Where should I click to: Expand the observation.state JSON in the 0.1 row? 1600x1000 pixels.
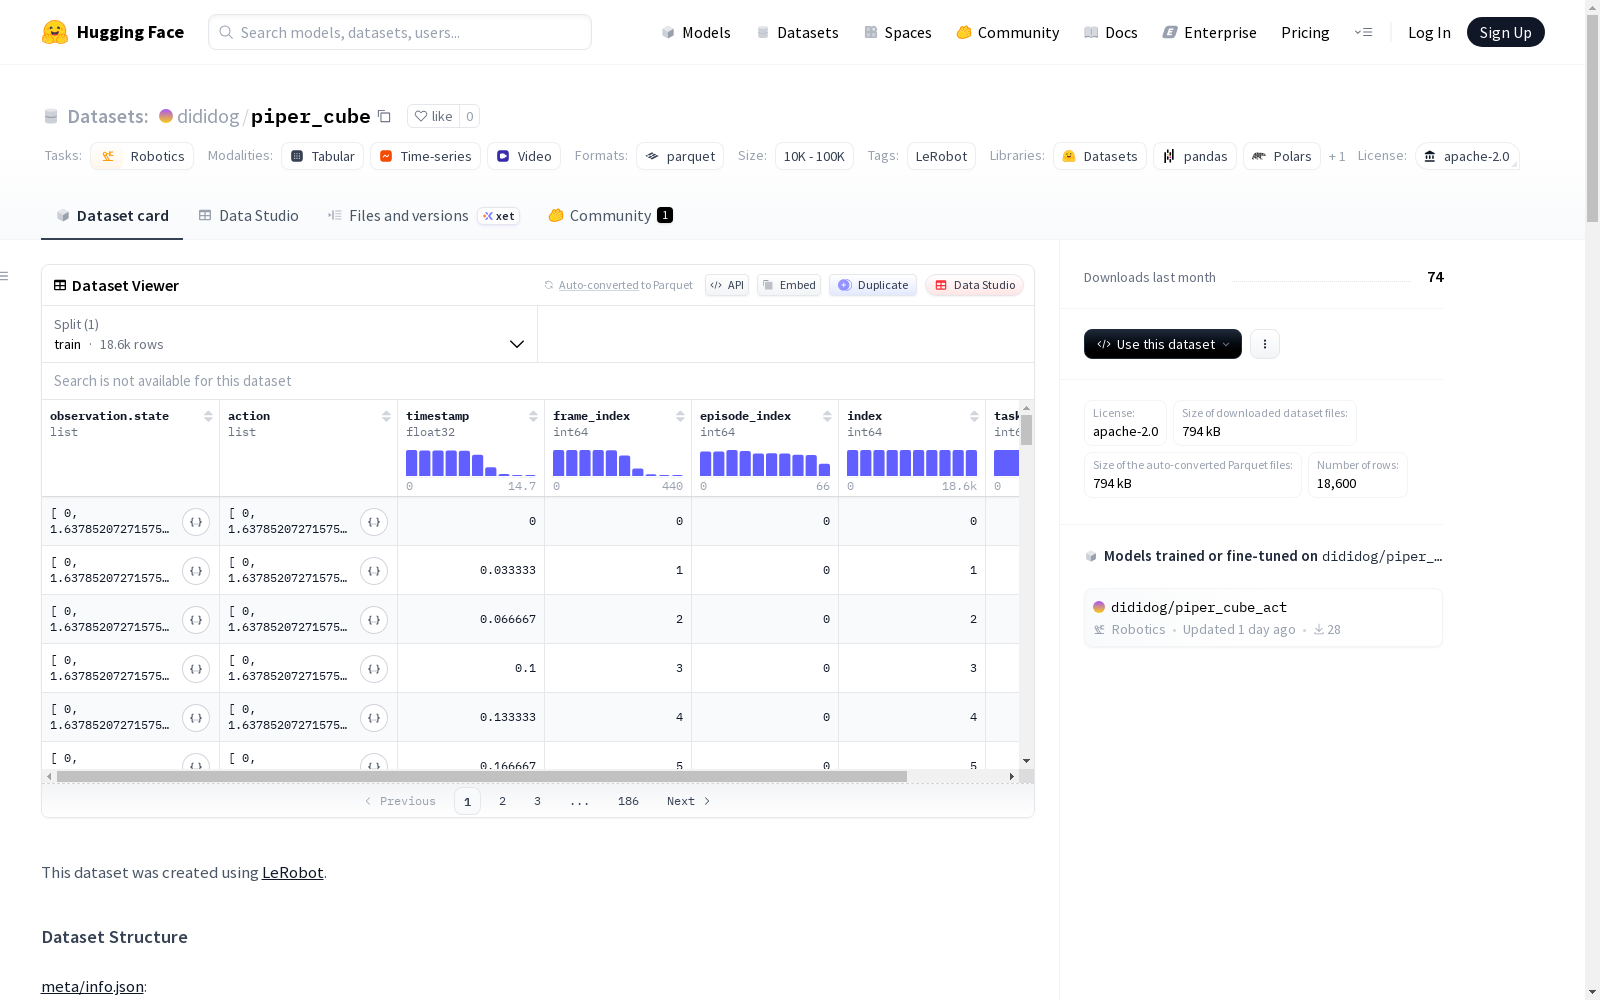[196, 669]
